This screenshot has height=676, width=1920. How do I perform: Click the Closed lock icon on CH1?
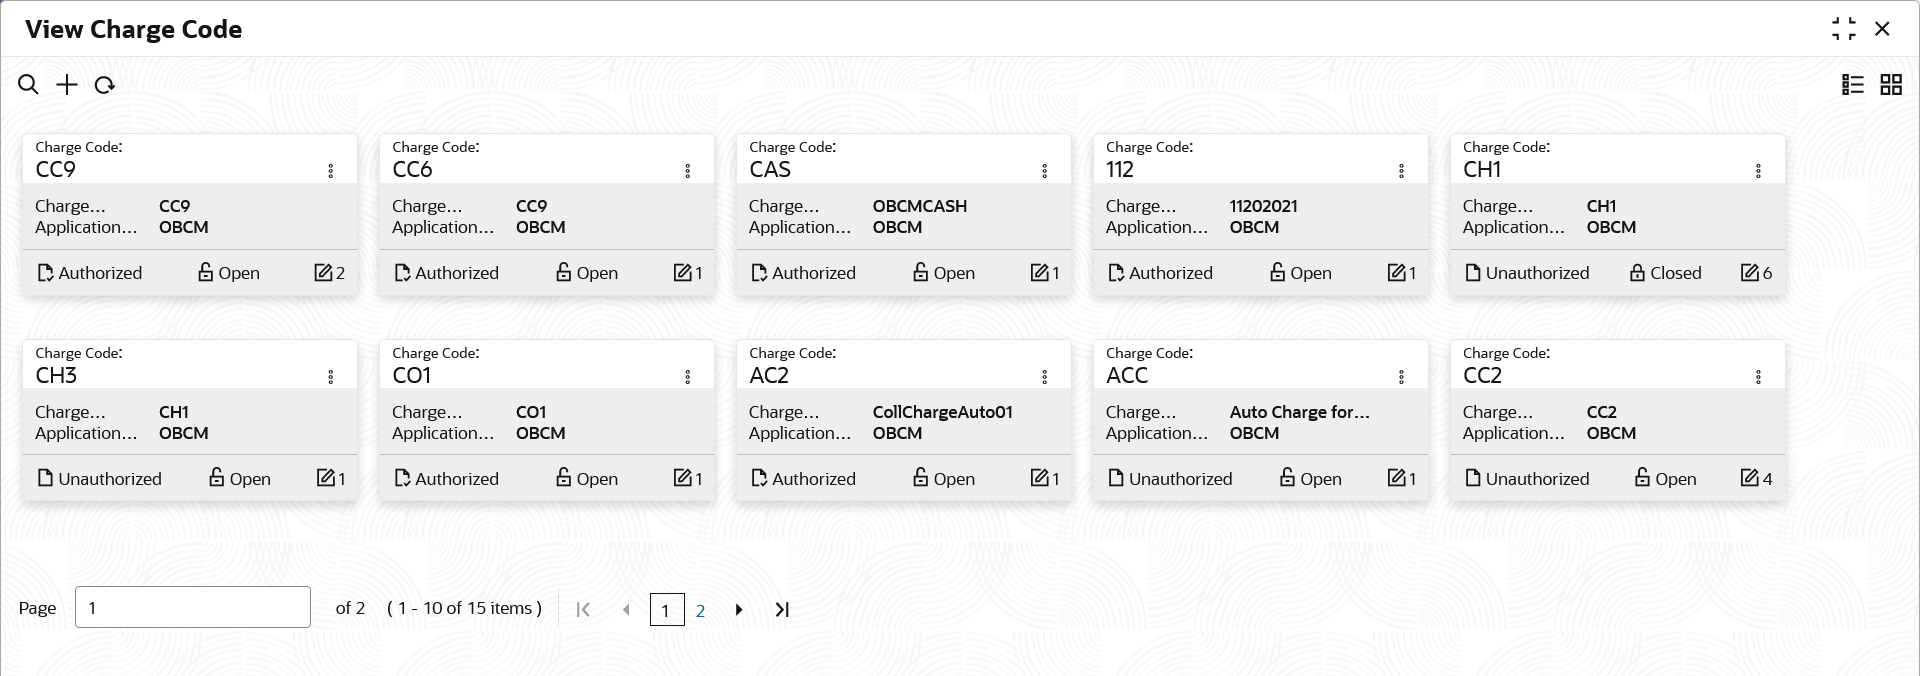coord(1637,273)
